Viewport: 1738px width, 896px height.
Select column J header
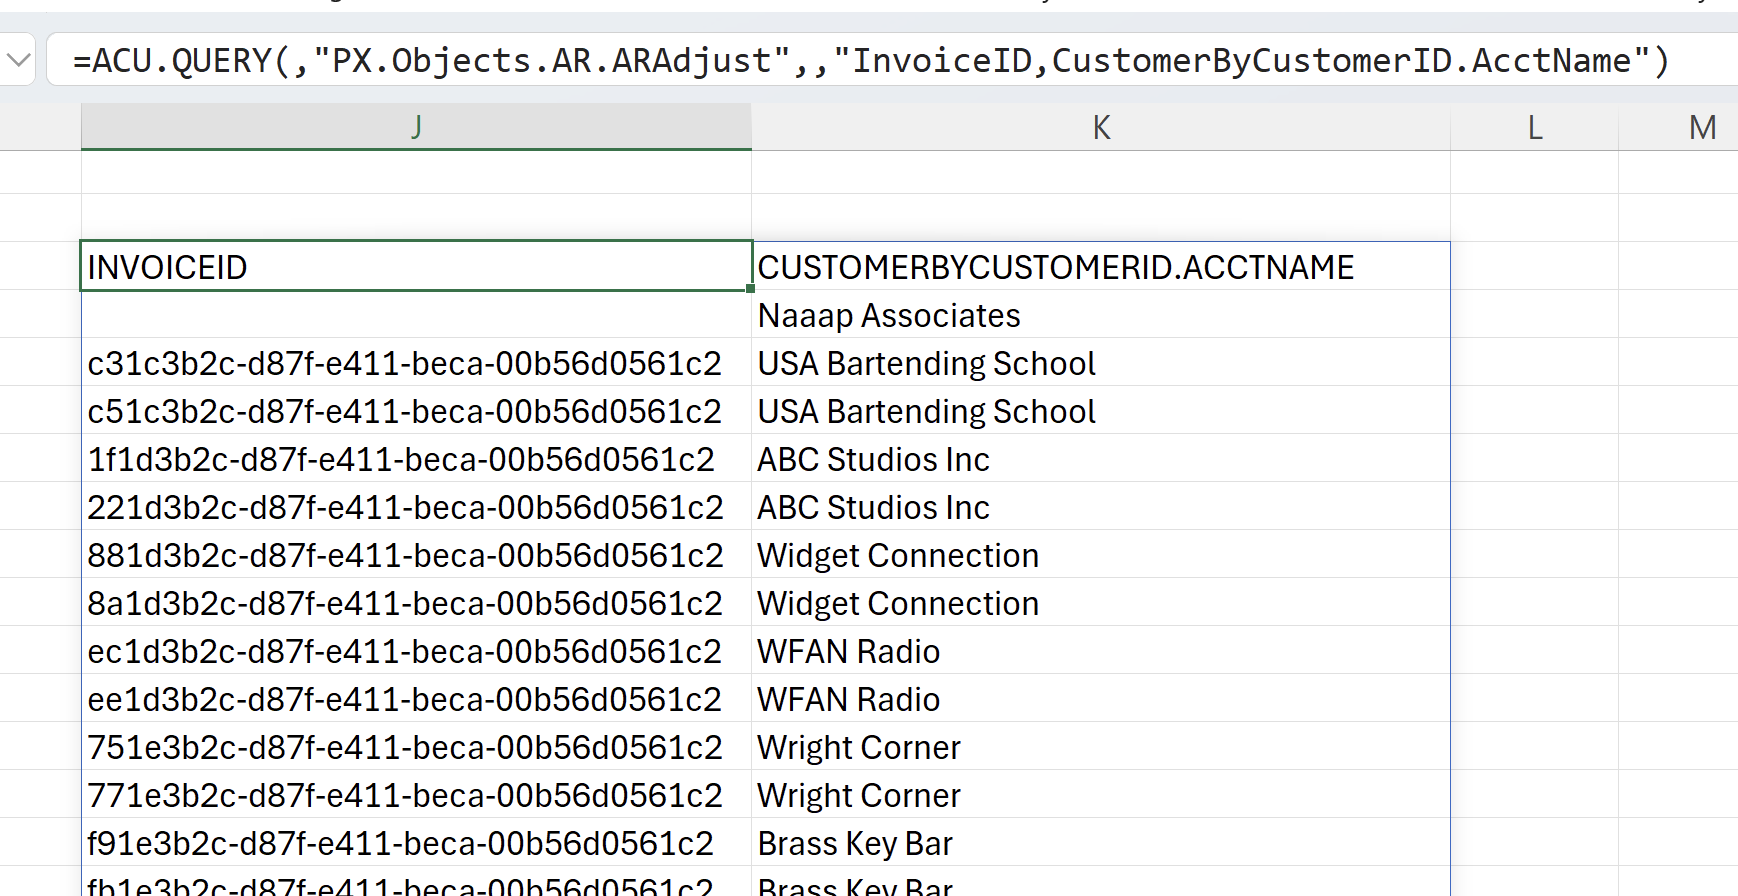pos(416,127)
